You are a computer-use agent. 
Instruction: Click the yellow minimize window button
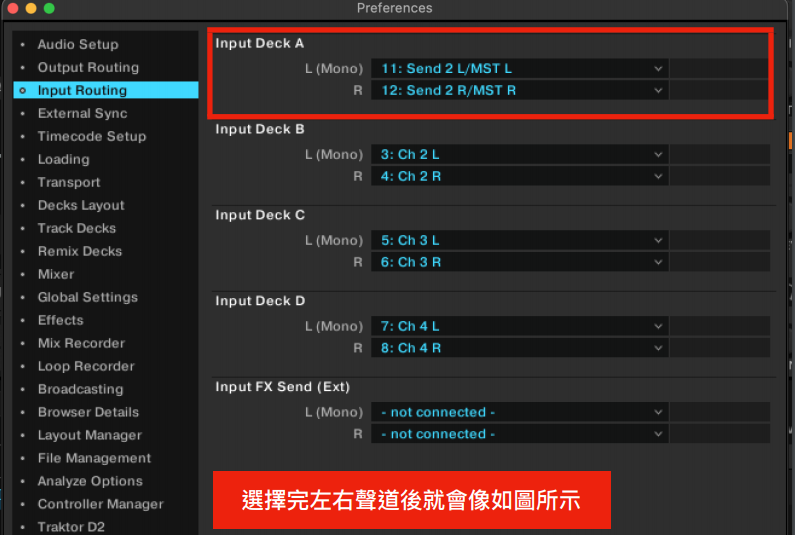31,8
